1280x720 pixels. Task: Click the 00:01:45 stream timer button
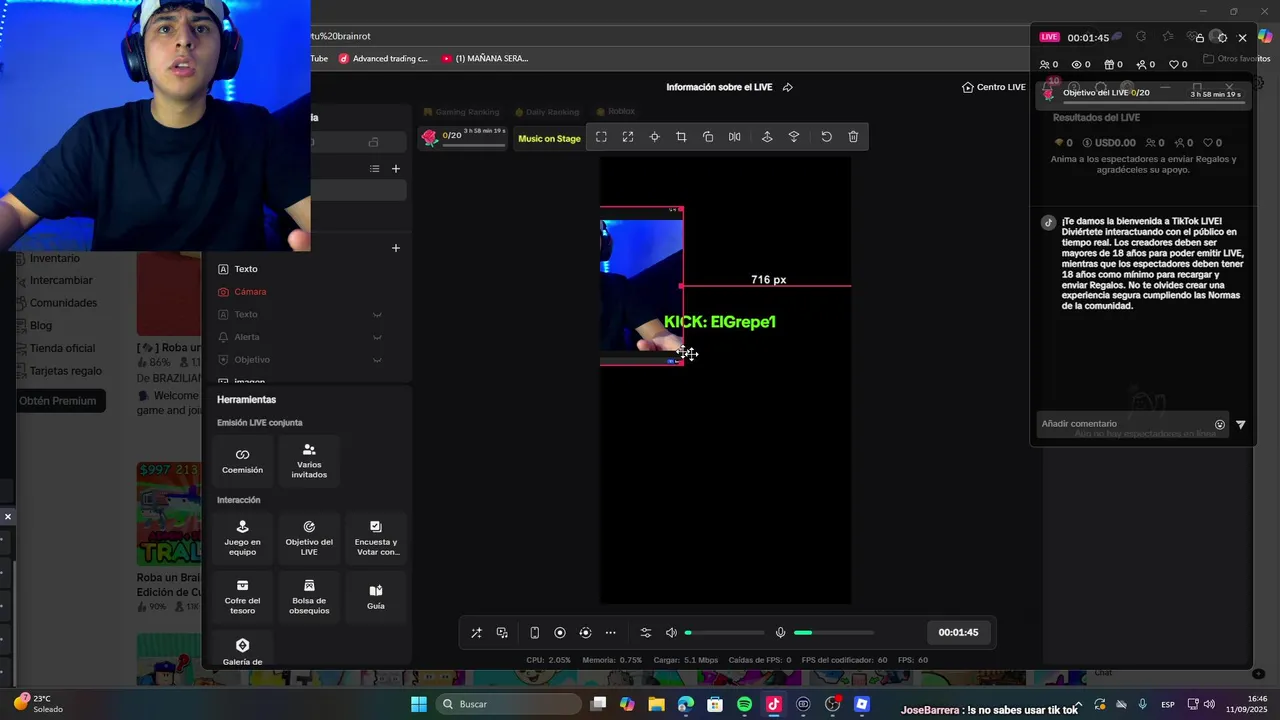(958, 632)
